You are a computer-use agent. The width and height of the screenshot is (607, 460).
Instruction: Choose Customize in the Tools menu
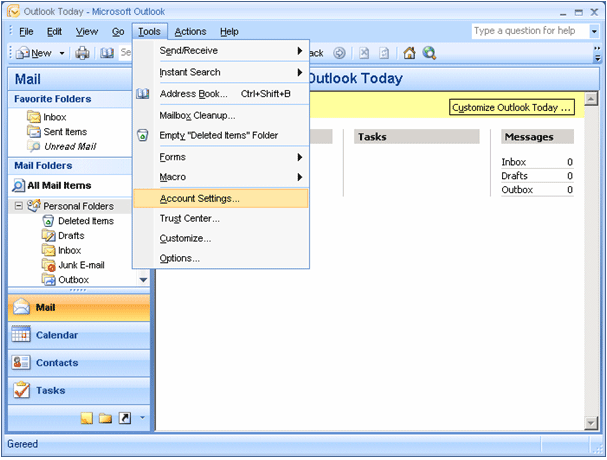click(221, 238)
